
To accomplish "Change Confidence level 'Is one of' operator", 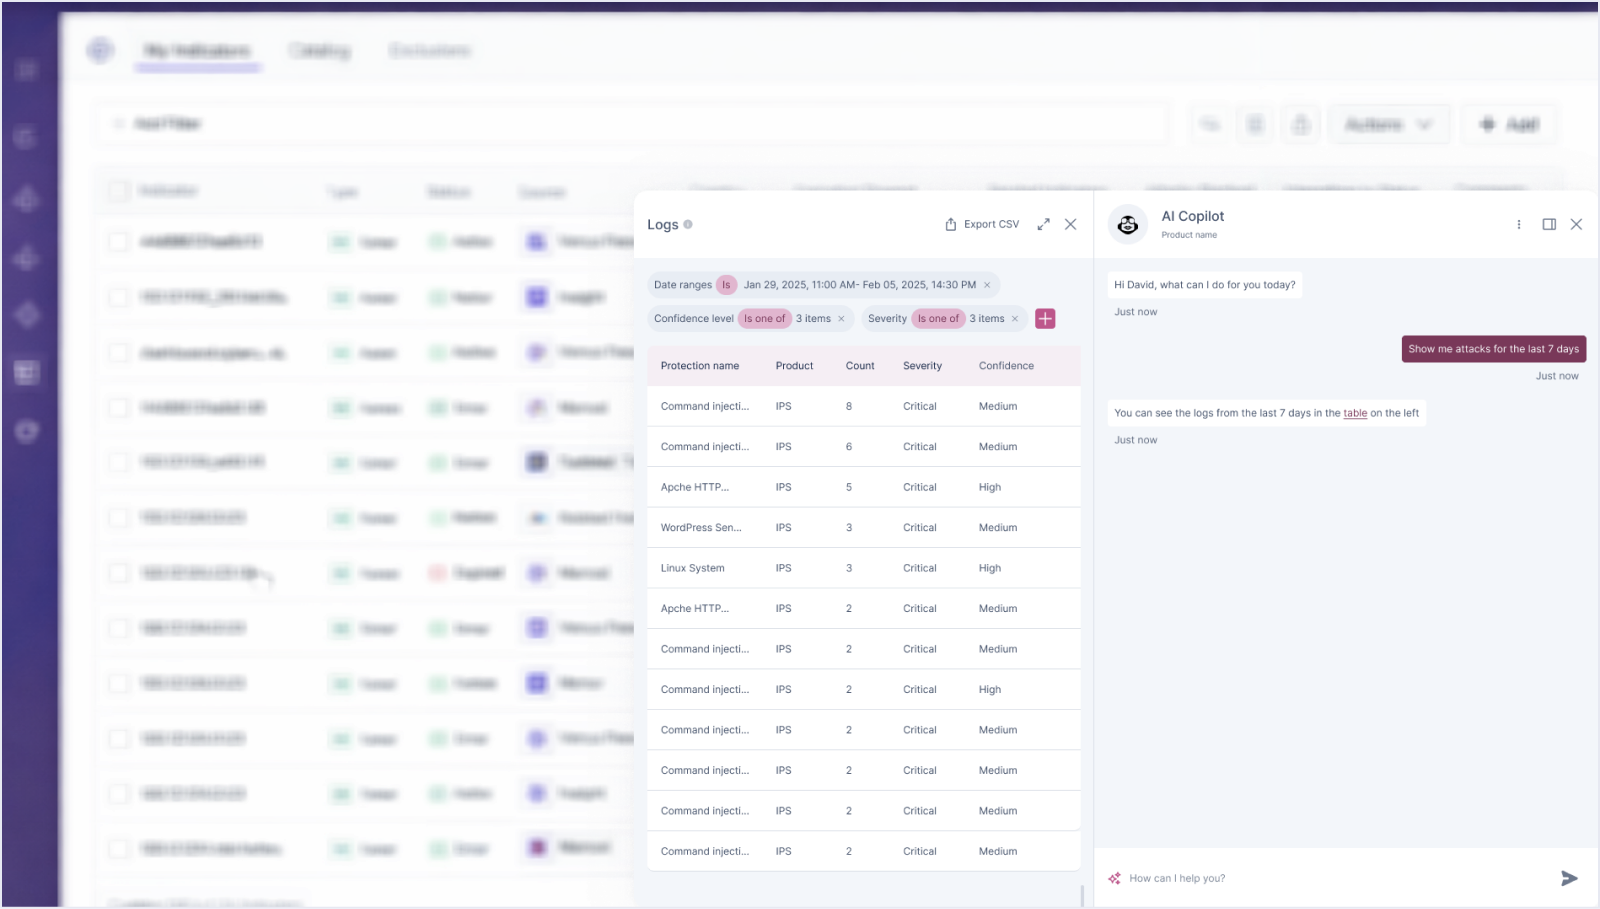I will [x=764, y=319].
